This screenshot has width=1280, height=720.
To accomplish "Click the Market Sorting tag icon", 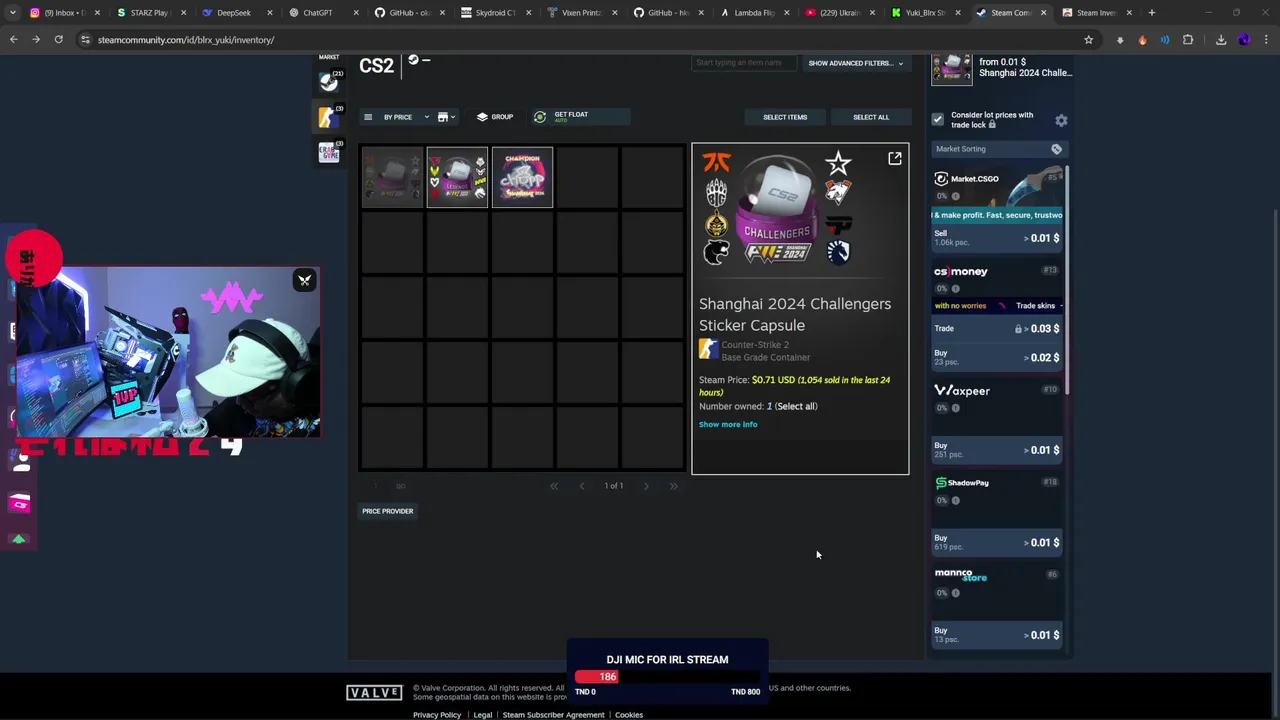I will [x=1056, y=149].
